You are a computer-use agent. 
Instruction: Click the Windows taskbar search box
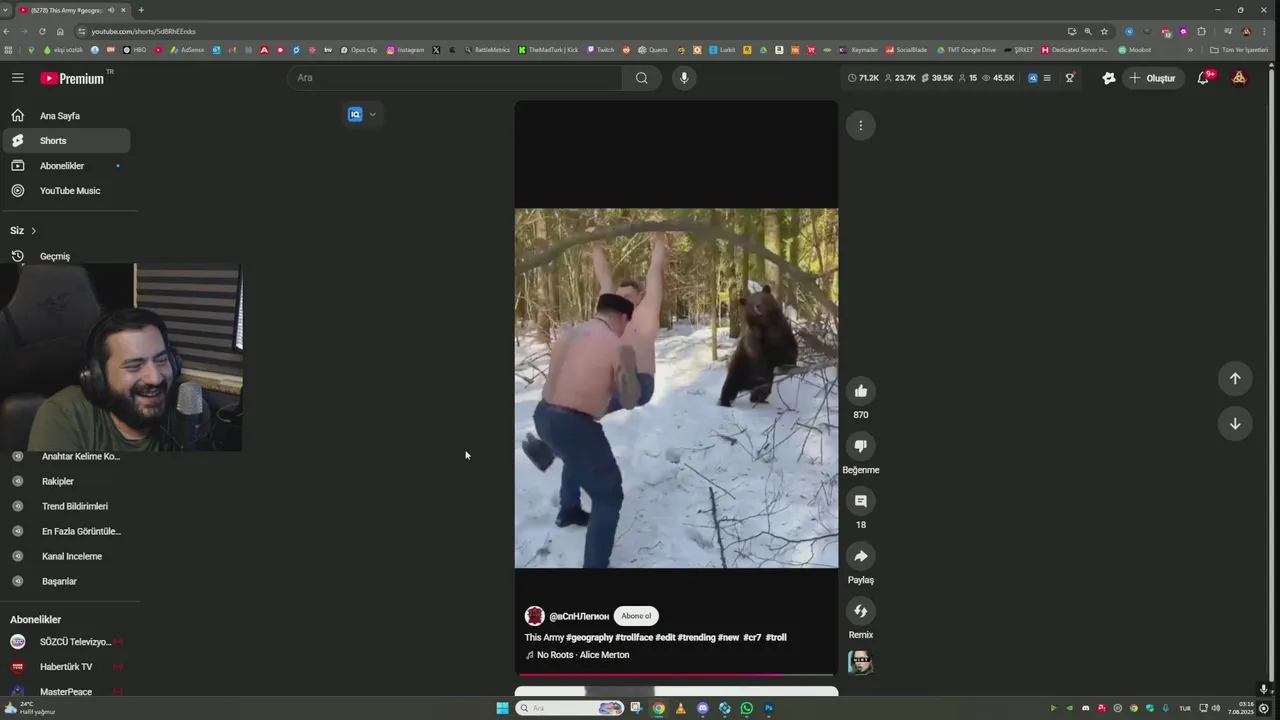click(x=570, y=708)
